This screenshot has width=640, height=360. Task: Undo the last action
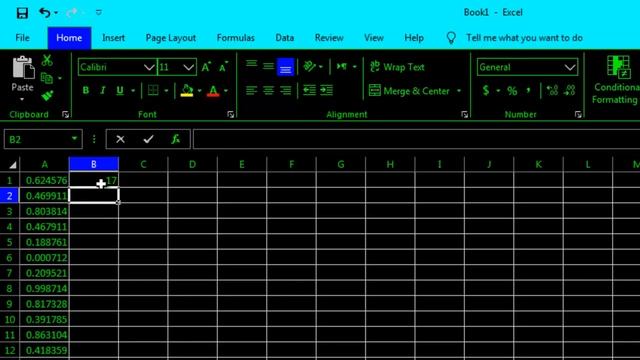44,13
